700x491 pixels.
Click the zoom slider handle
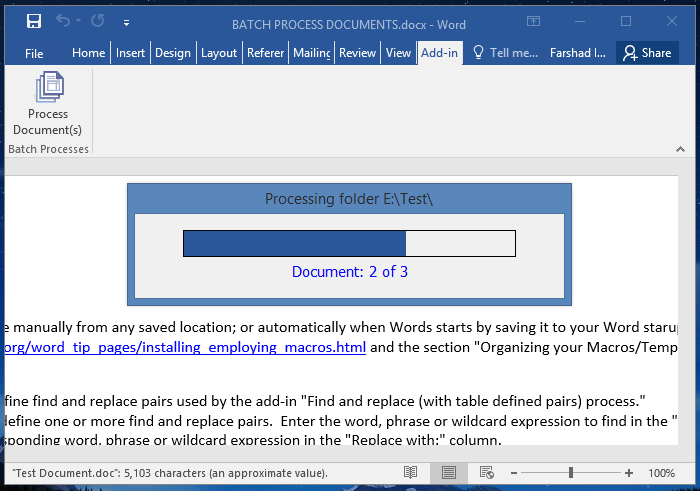[571, 472]
